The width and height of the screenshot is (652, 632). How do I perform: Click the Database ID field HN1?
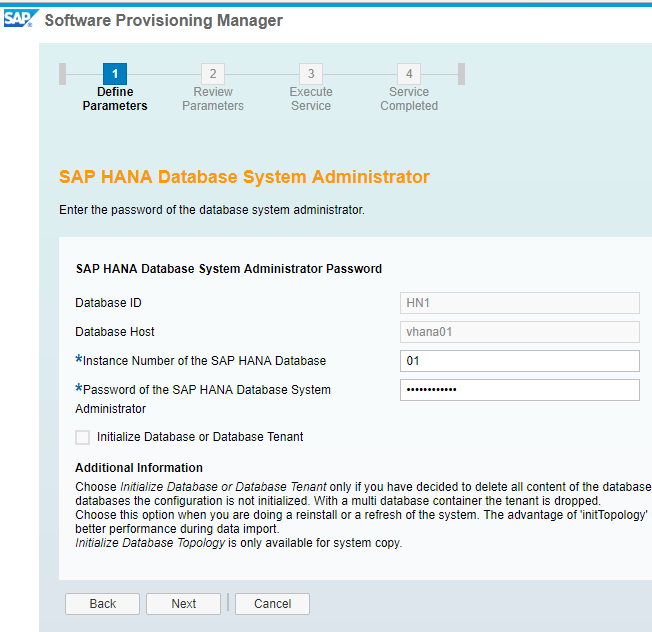pyautogui.click(x=520, y=303)
